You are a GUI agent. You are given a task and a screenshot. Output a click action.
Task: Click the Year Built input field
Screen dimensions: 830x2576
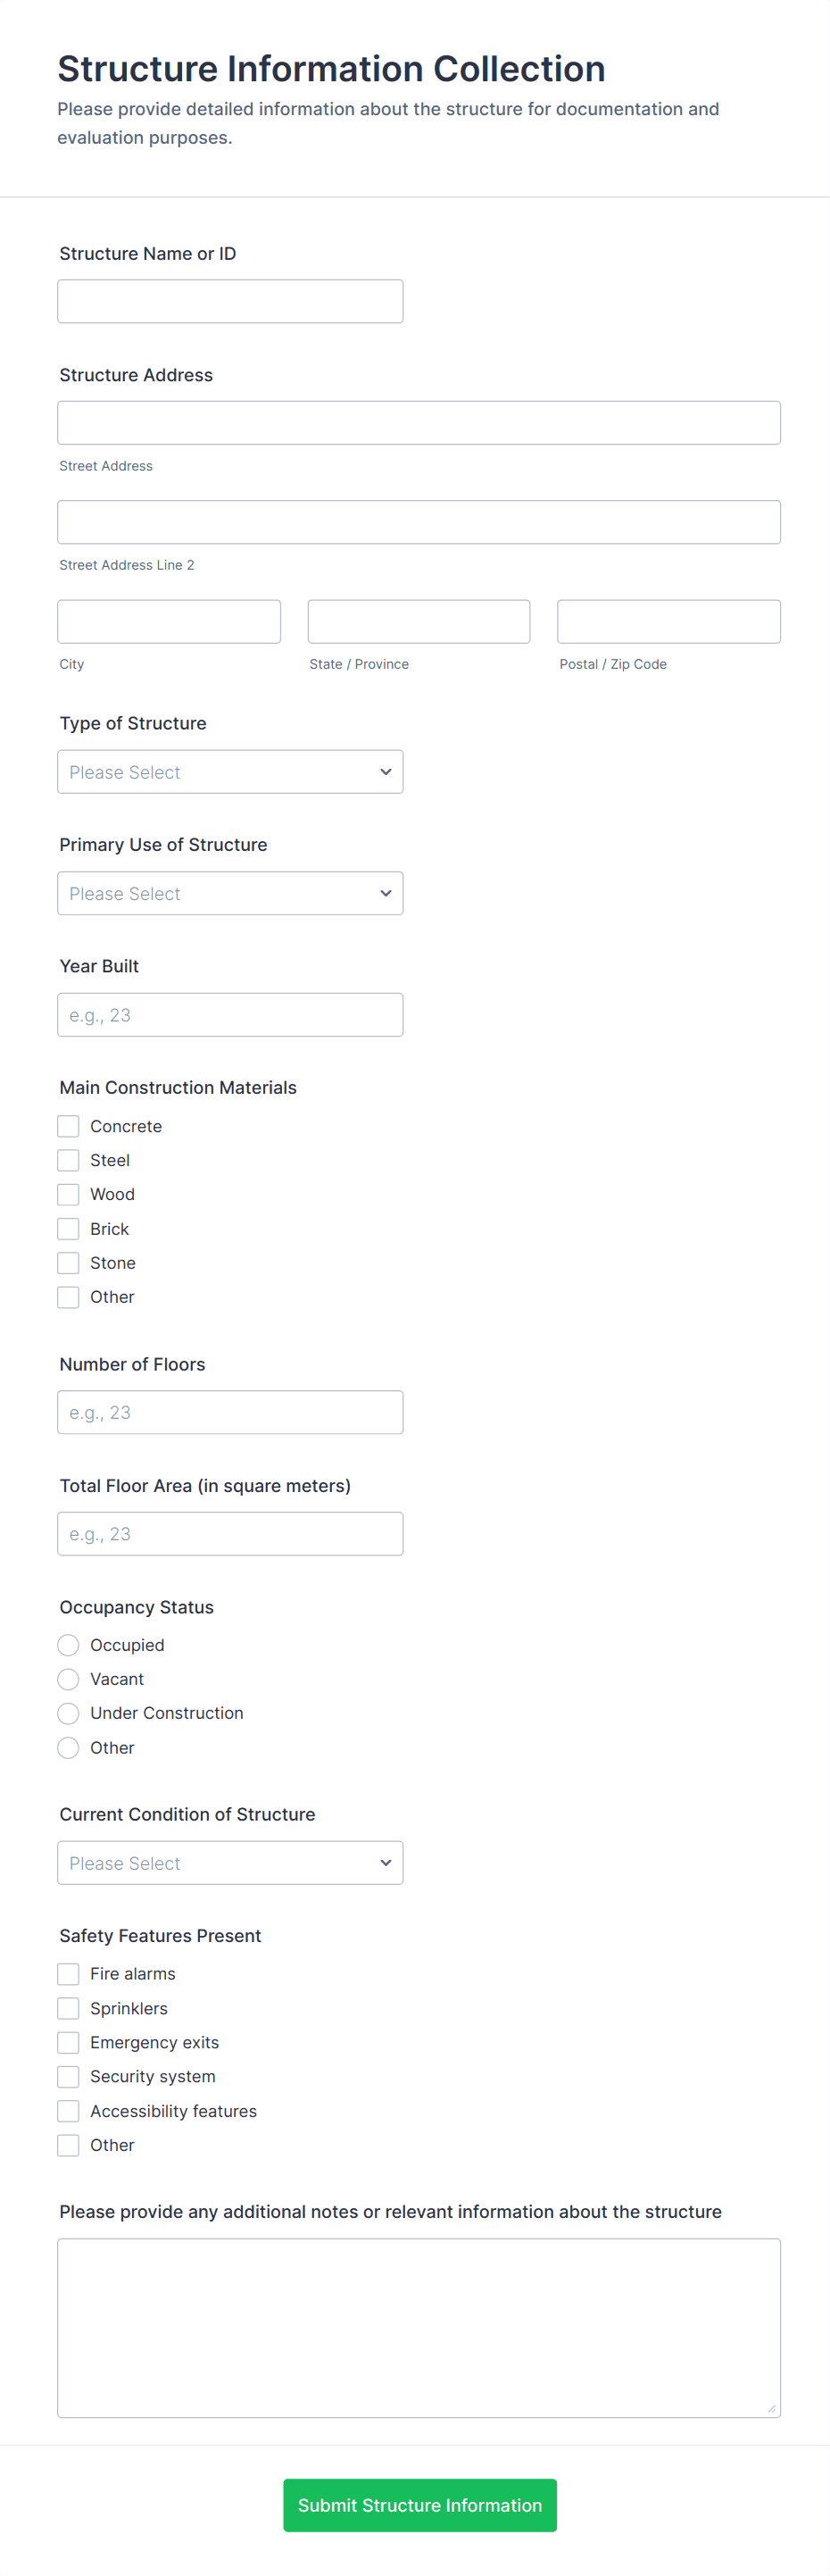tap(230, 1014)
